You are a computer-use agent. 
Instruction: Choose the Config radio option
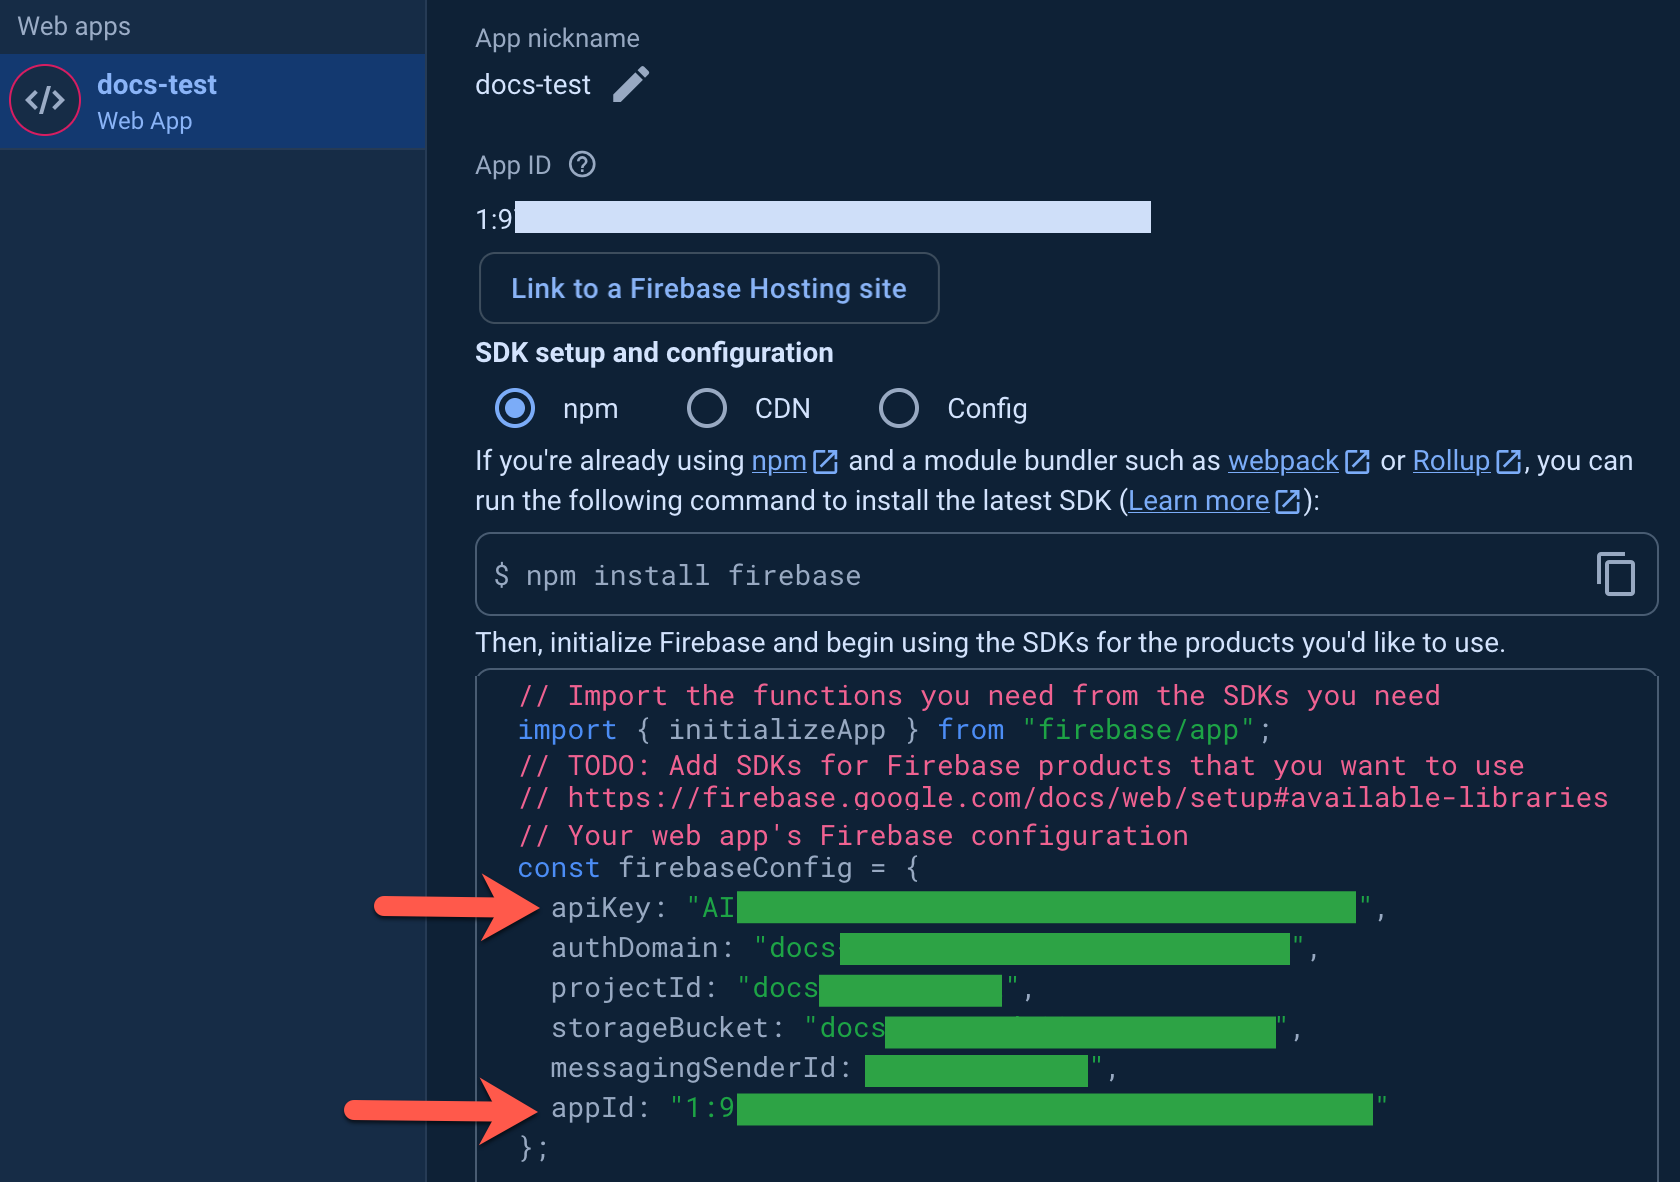[898, 408]
